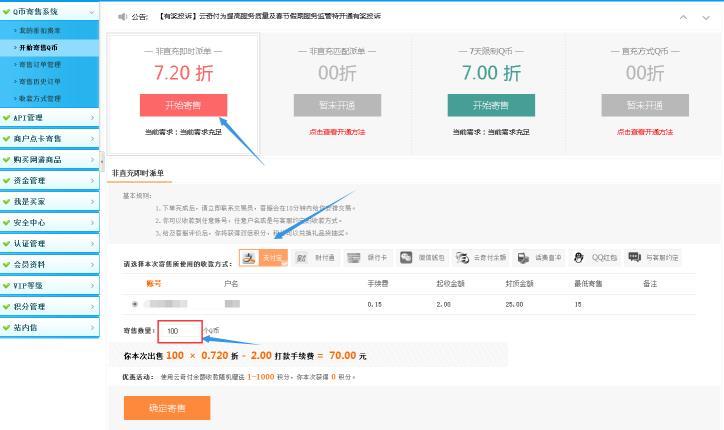Click 暂未开通 under 非直充匹配派单
The image size is (724, 430).
(337, 105)
